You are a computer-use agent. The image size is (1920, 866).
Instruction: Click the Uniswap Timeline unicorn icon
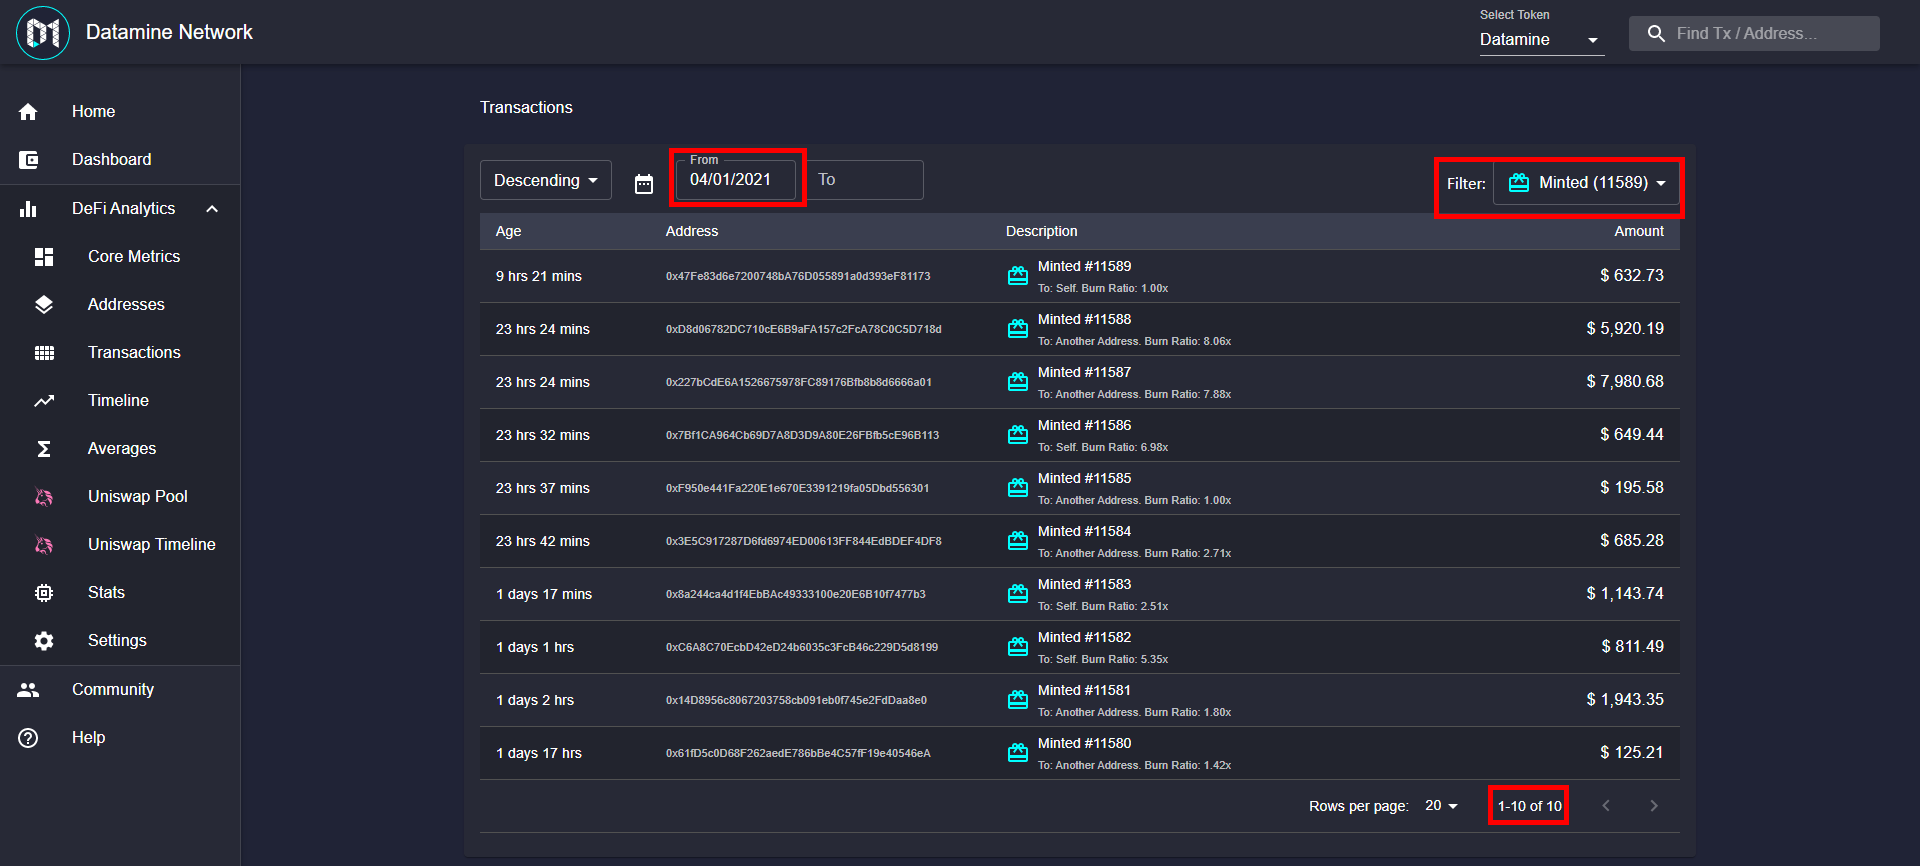point(44,545)
